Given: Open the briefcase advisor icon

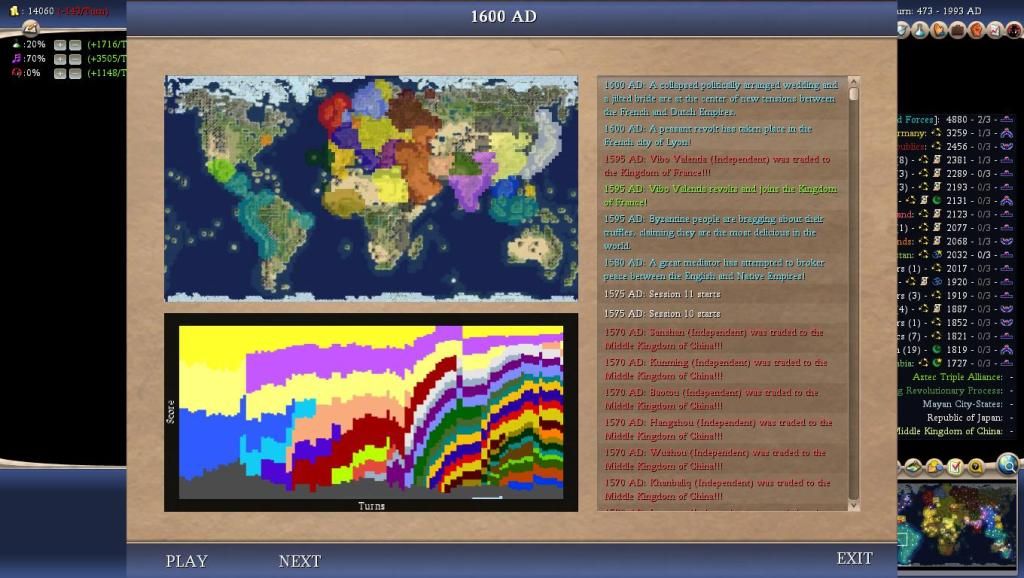Looking at the screenshot, I should coord(957,30).
